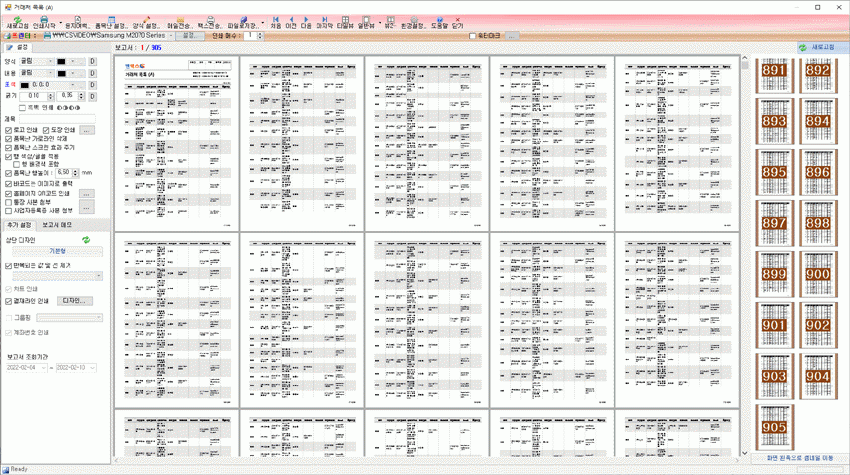This screenshot has height=475, width=850.
Task: Switch to 타일뷰 tile view
Action: (x=345, y=23)
